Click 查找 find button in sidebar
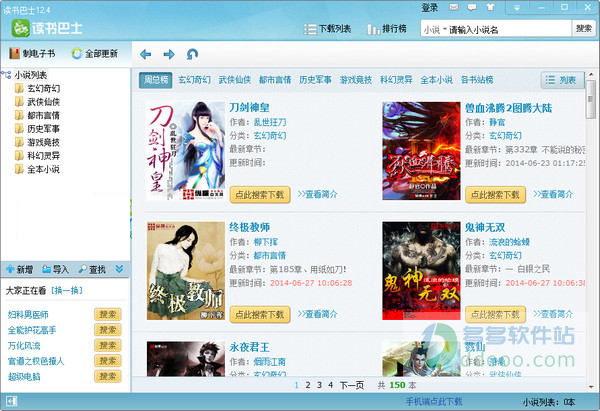This screenshot has width=600, height=411. 92,269
